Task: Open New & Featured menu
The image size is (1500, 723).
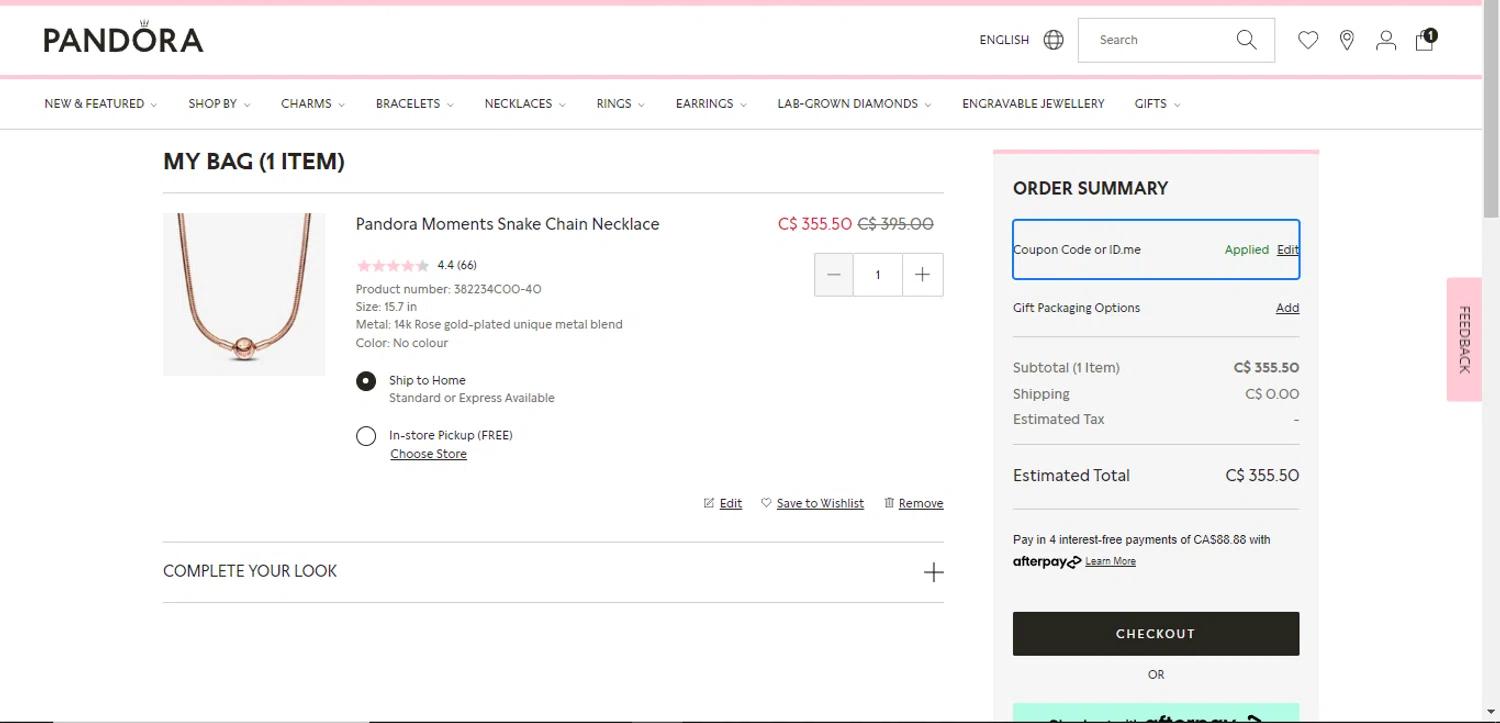Action: pos(100,104)
